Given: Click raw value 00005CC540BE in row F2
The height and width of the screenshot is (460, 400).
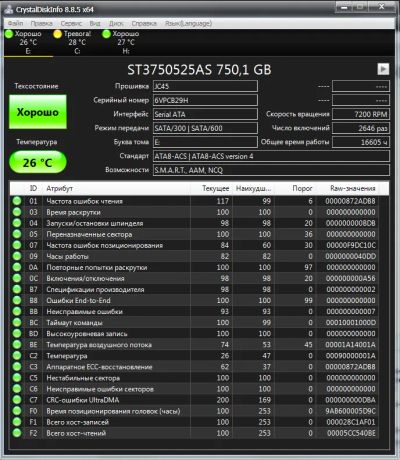Looking at the screenshot, I should pos(351,433).
